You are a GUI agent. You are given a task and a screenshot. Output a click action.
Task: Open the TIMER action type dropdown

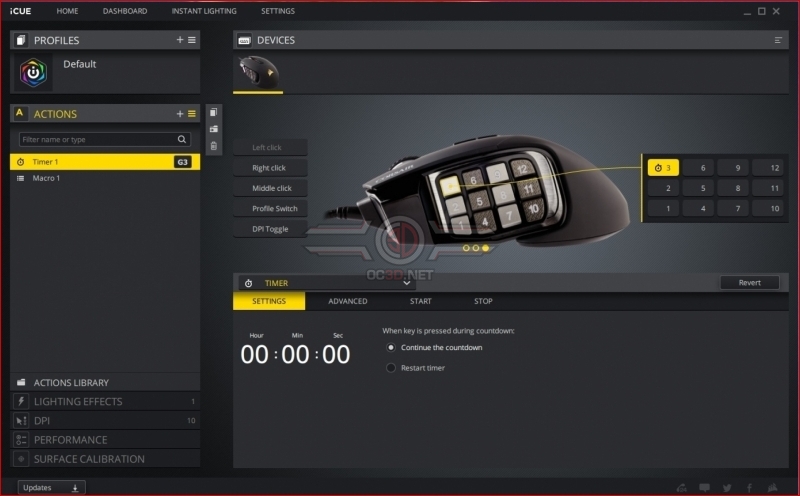click(x=326, y=283)
